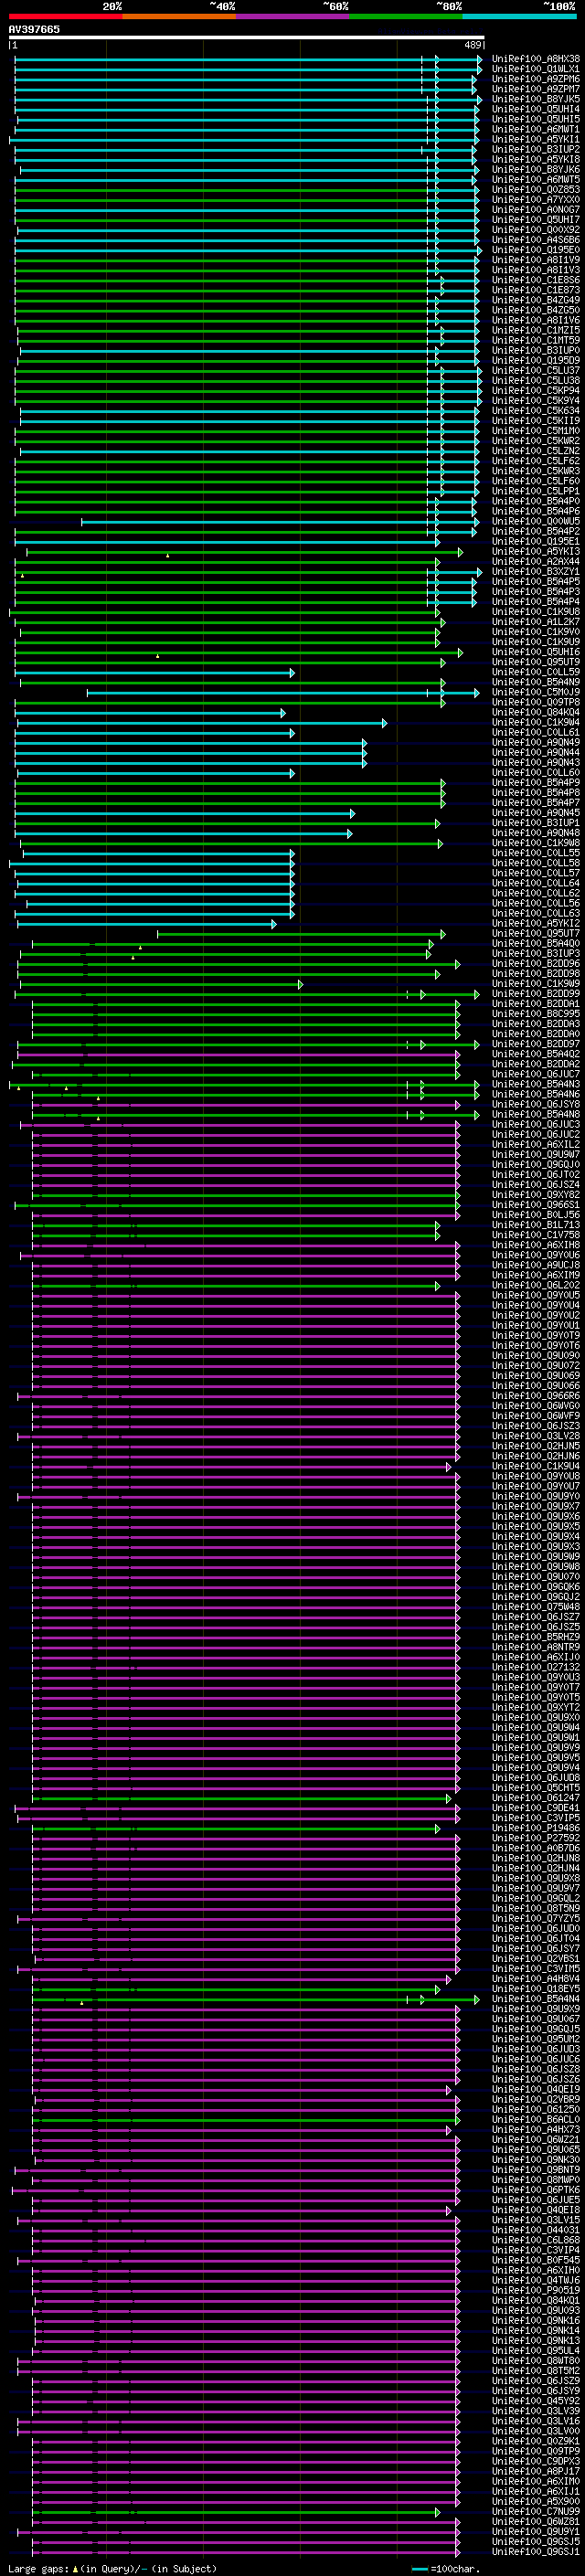Select the UniRef100_Q9U090 label

[x=536, y=1355]
